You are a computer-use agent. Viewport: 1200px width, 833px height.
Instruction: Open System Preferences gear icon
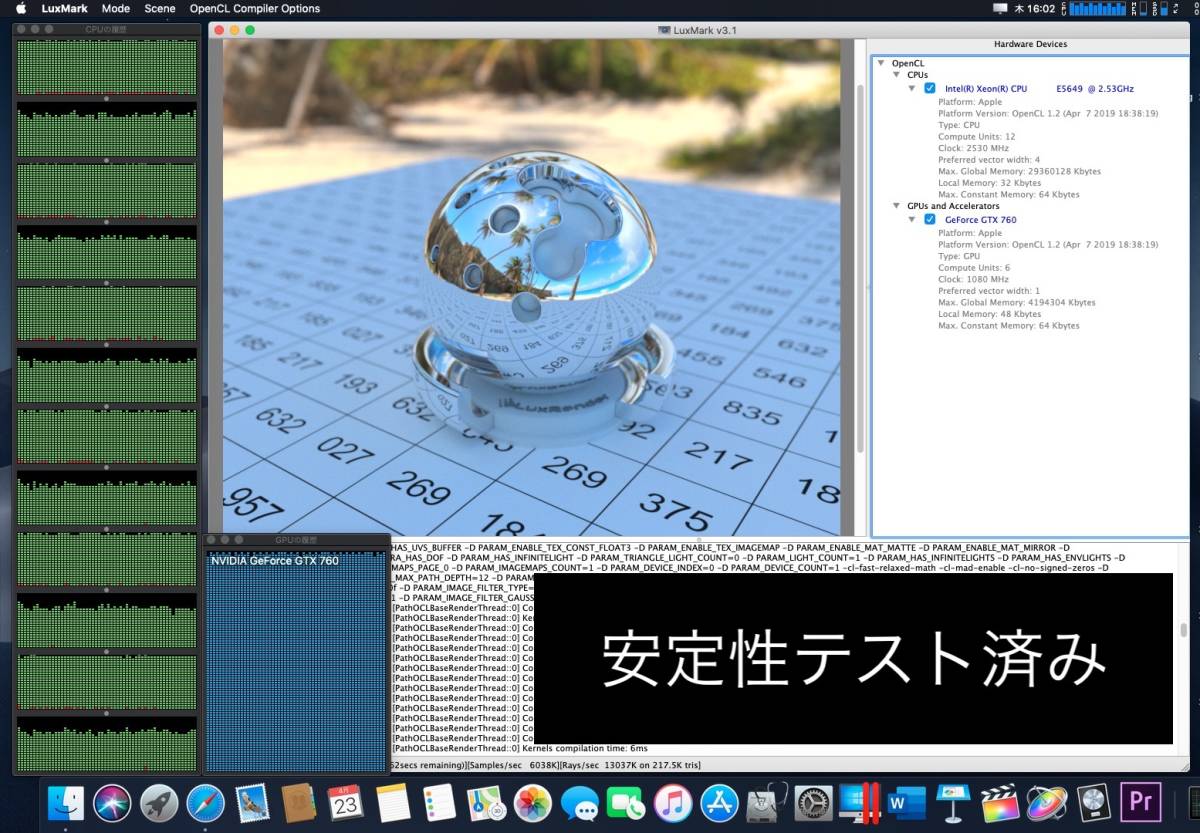pyautogui.click(x=814, y=802)
